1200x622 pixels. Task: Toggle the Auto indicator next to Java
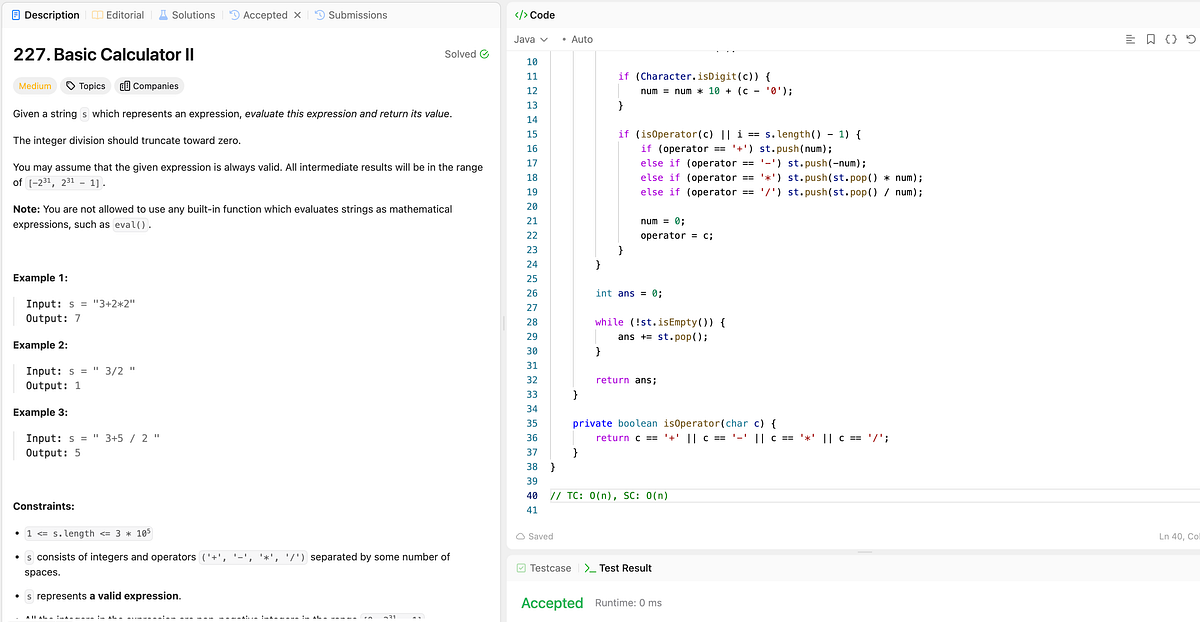pyautogui.click(x=582, y=40)
